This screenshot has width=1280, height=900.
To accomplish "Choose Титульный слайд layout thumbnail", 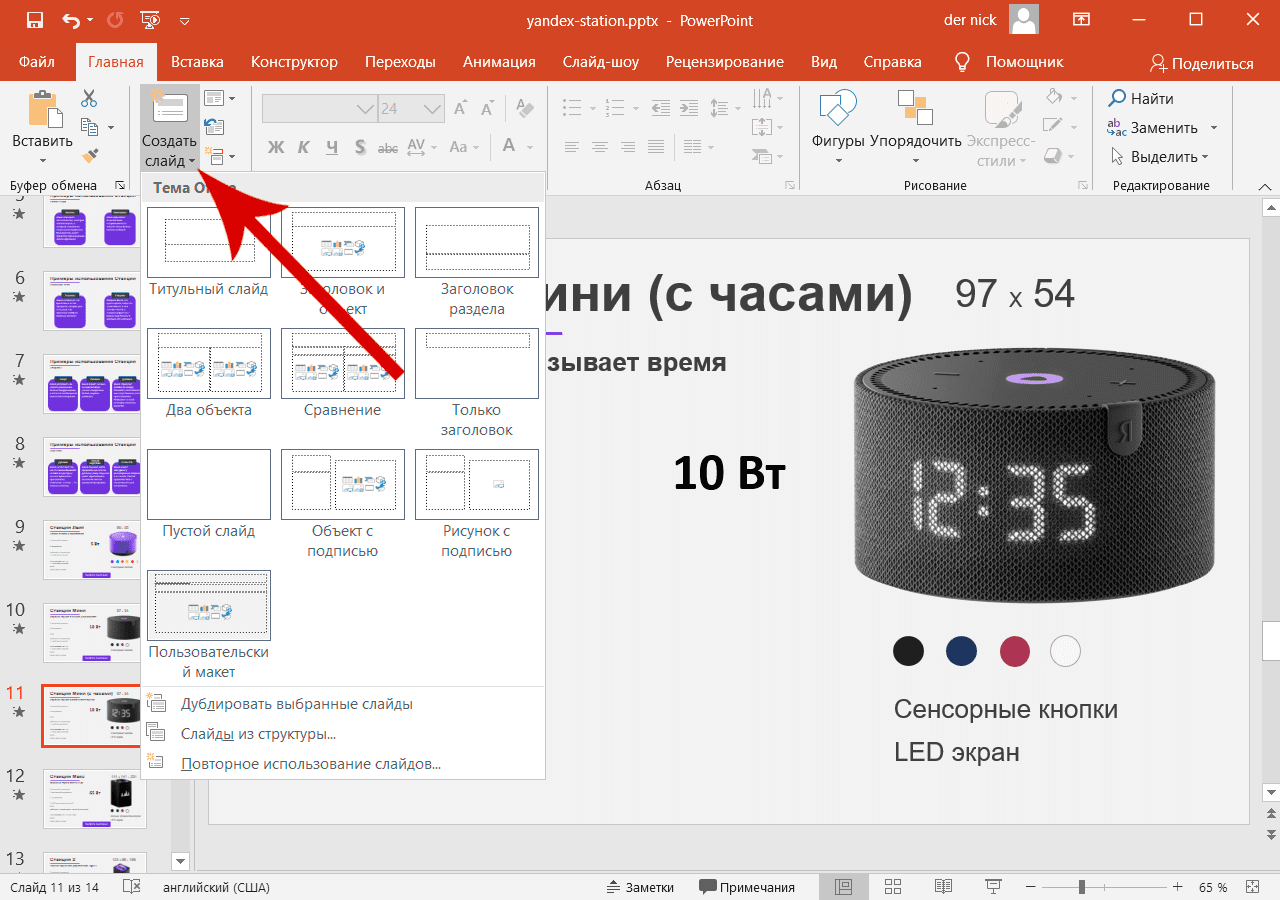I will 209,242.
